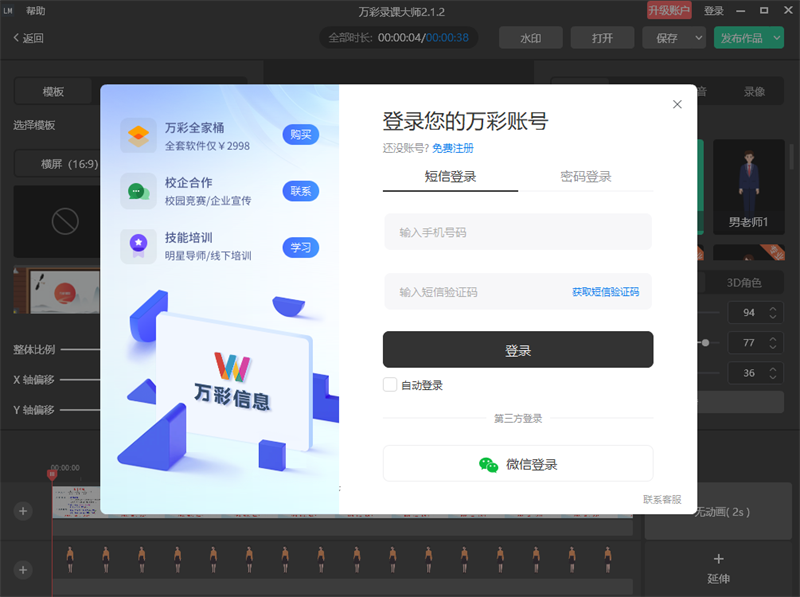
Task: Increase the 36 value stepper
Action: pyautogui.click(x=773, y=368)
